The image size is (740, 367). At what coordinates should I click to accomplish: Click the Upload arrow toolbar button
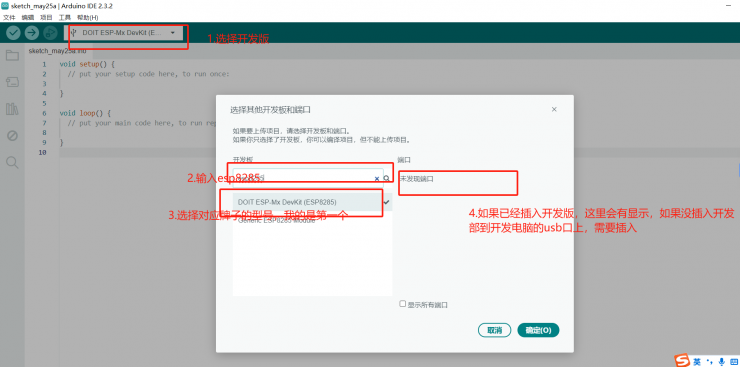32,33
